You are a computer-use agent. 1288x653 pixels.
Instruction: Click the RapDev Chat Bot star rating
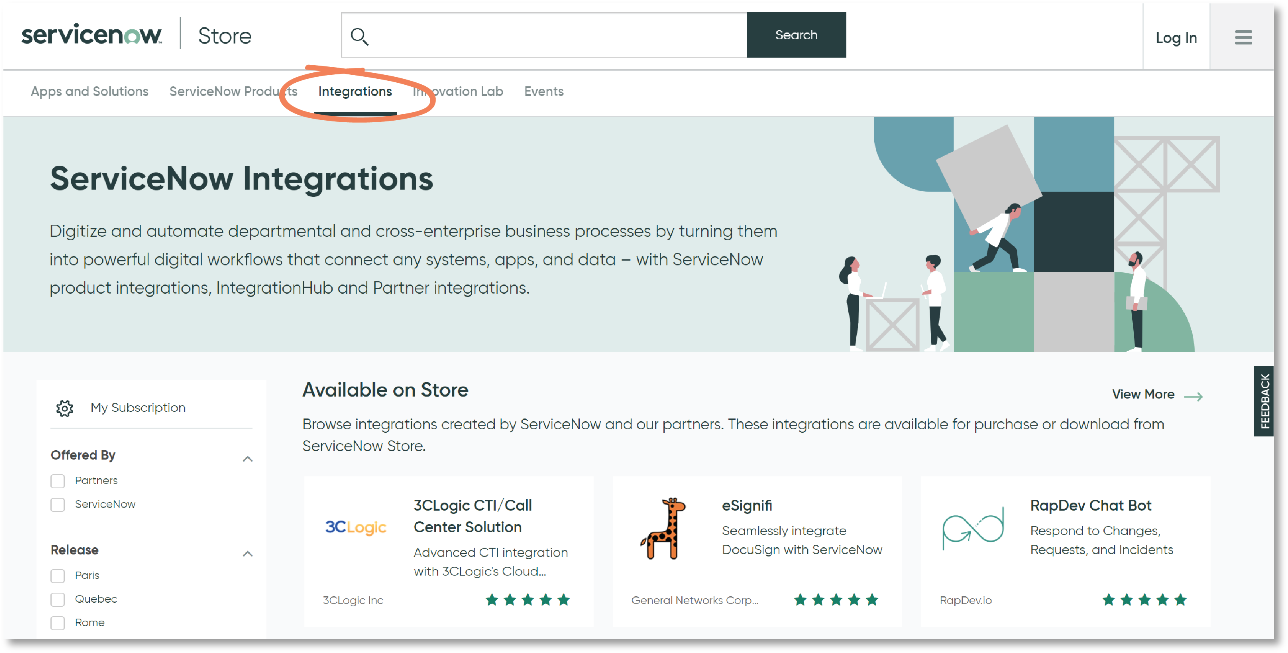pos(1144,600)
